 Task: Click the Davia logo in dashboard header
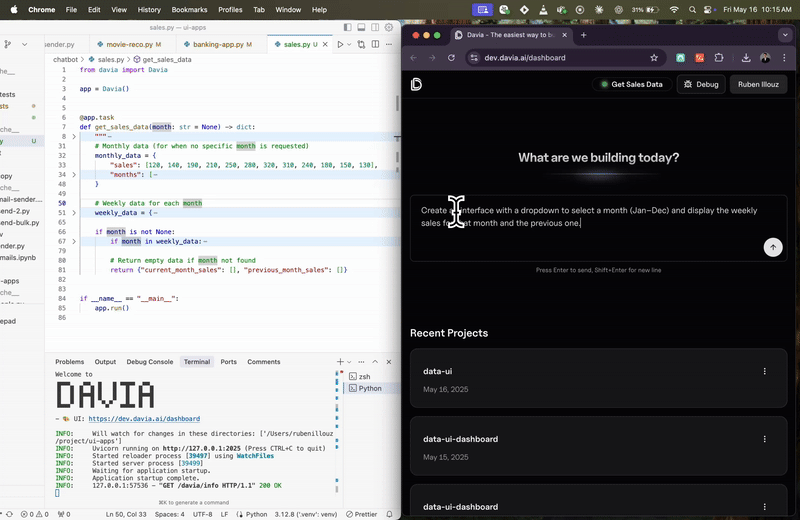coord(416,84)
